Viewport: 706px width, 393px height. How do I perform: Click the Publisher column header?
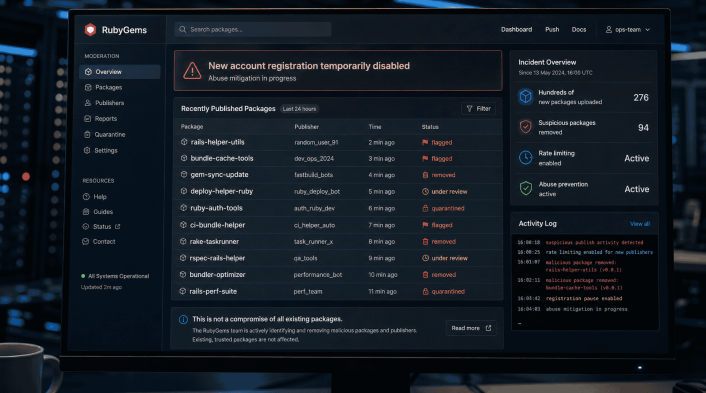307,126
